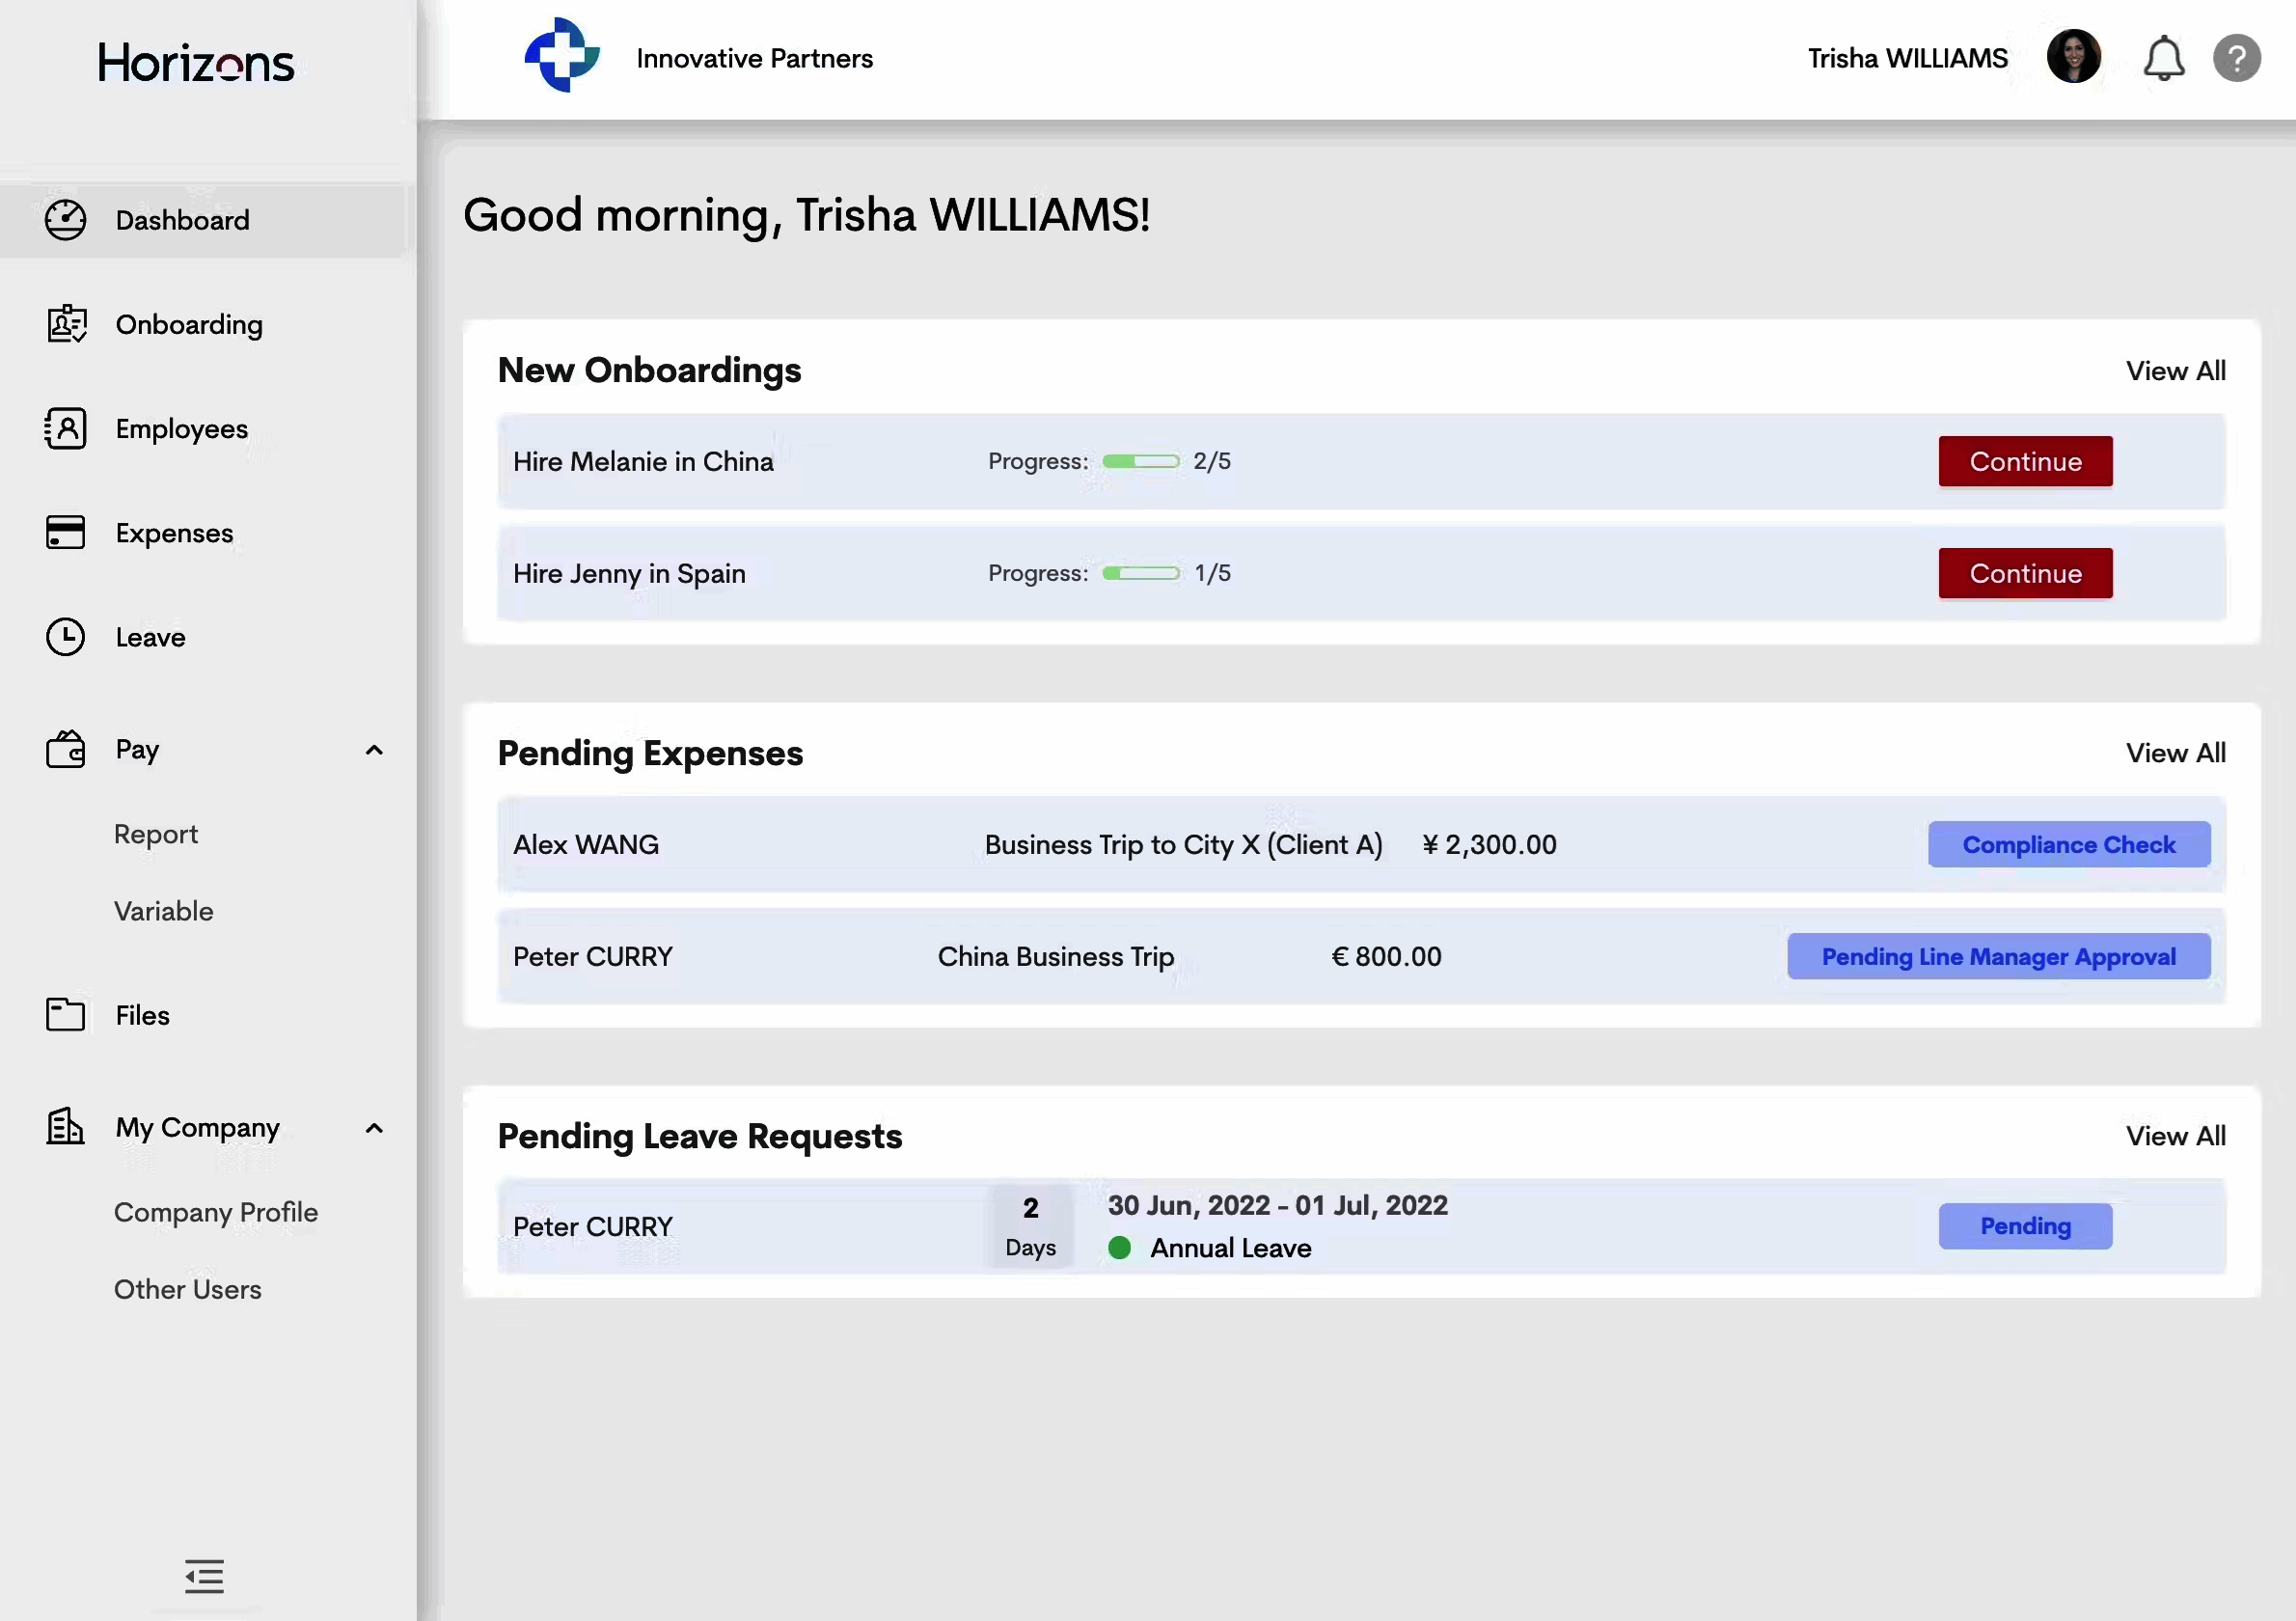Open Leave via the clock icon
The image size is (2296, 1621).
point(66,637)
